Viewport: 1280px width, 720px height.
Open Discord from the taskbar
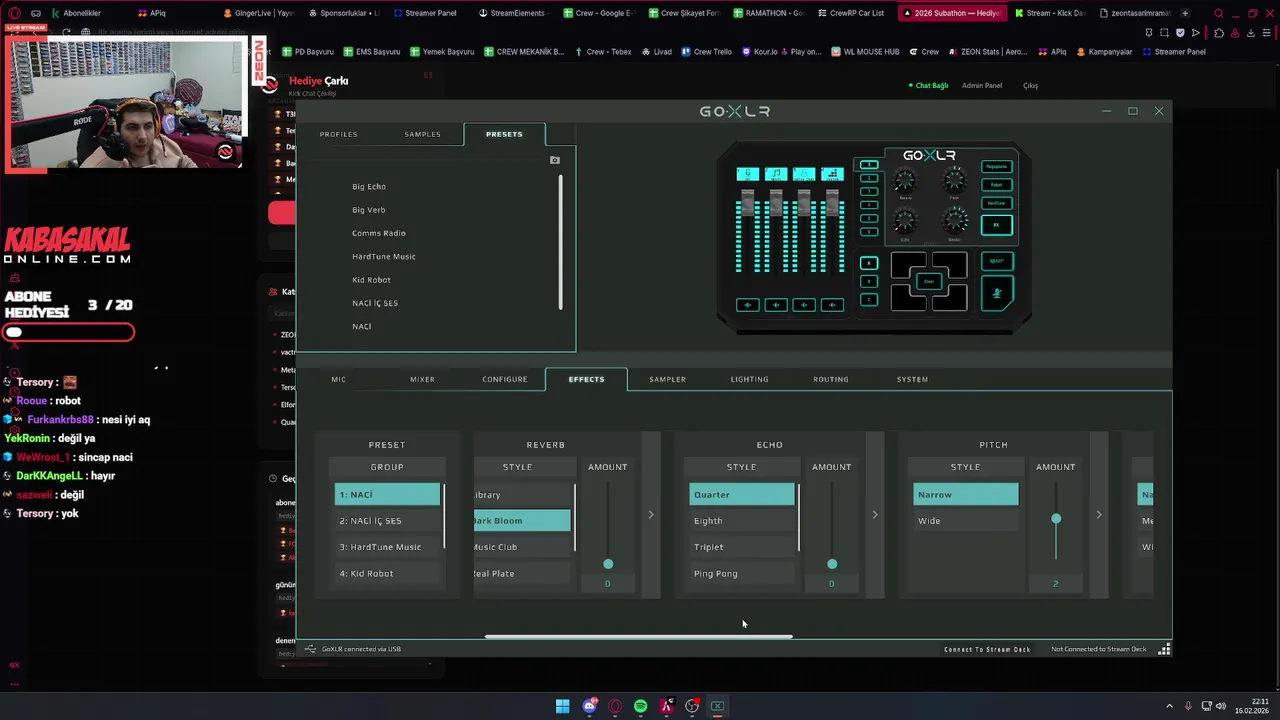coord(589,706)
